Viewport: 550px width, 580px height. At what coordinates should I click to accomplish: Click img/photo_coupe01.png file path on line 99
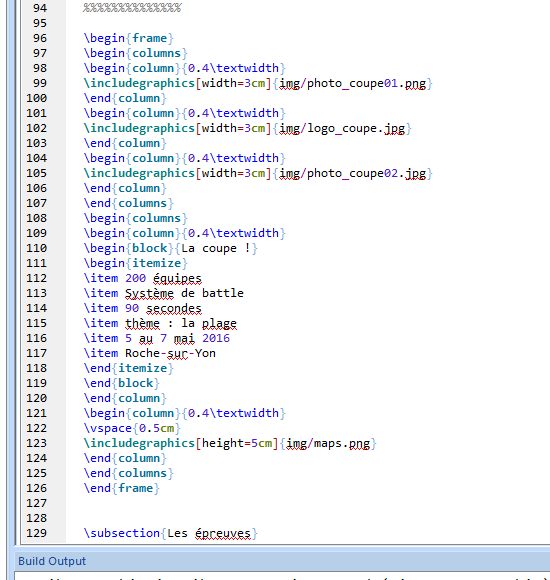click(352, 83)
